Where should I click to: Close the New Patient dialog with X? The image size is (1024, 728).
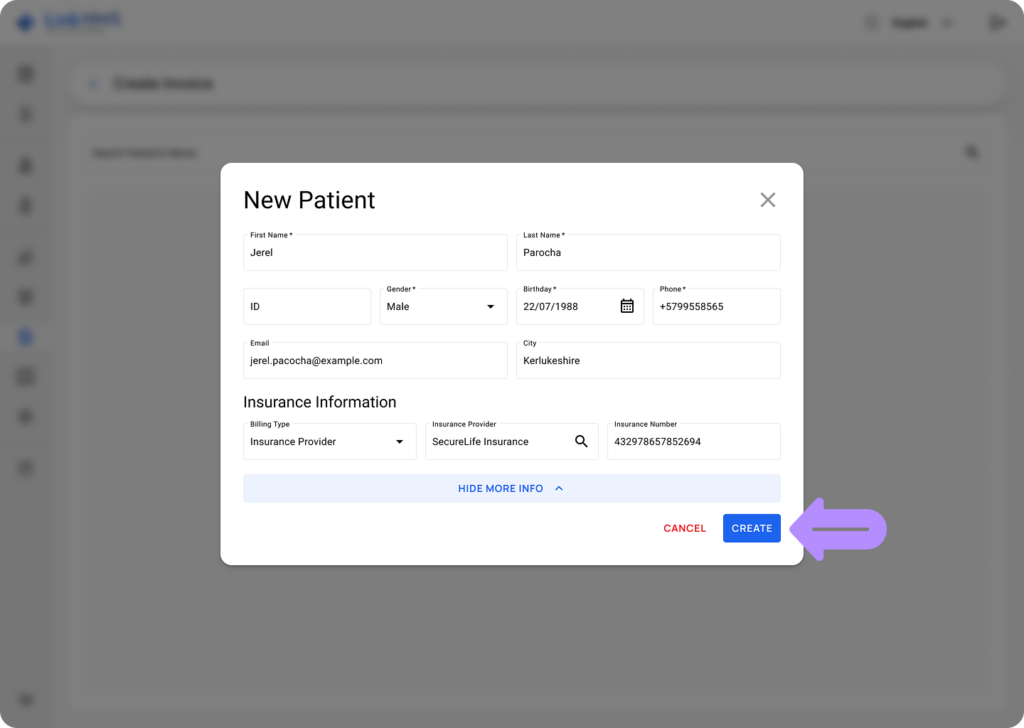767,200
